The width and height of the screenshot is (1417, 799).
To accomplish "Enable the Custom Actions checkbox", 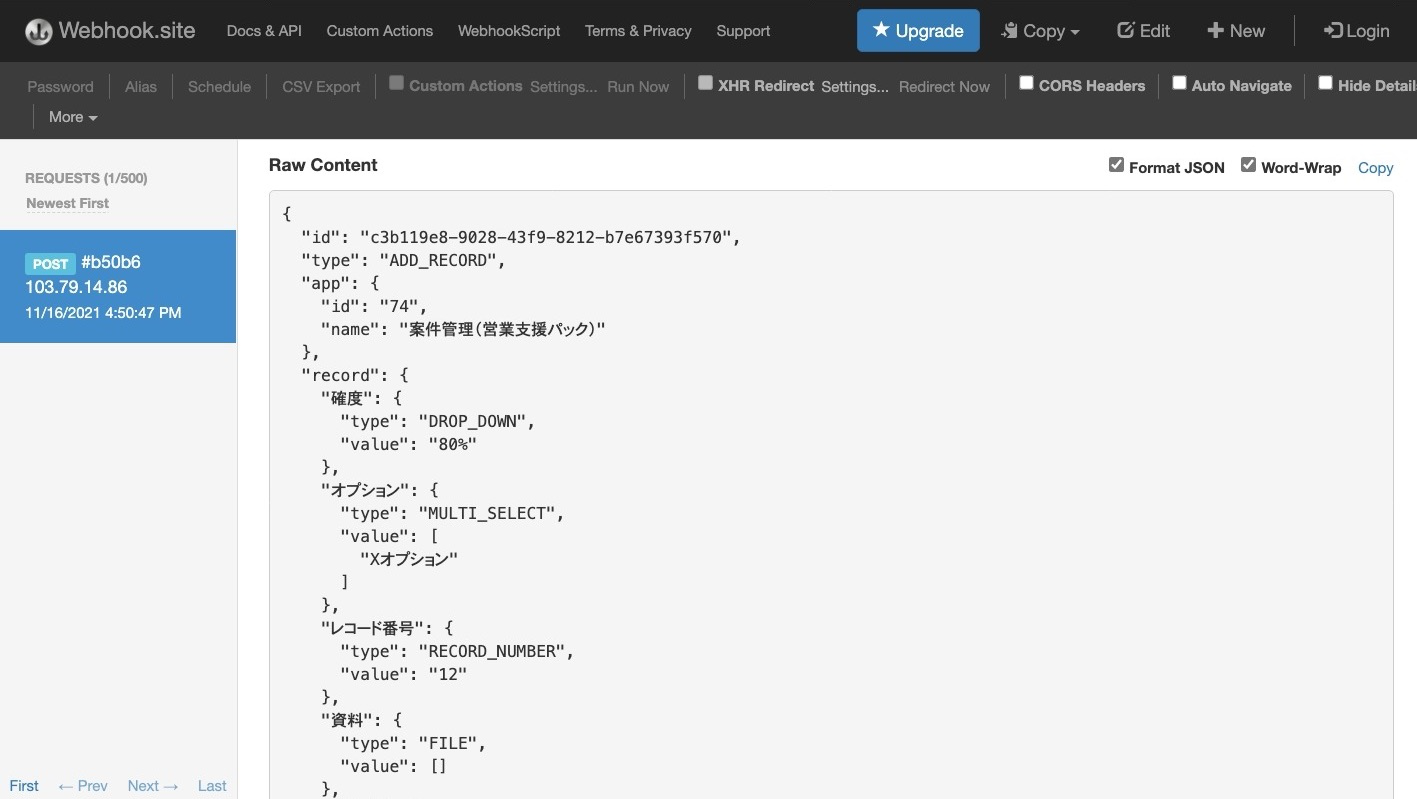I will pyautogui.click(x=396, y=83).
